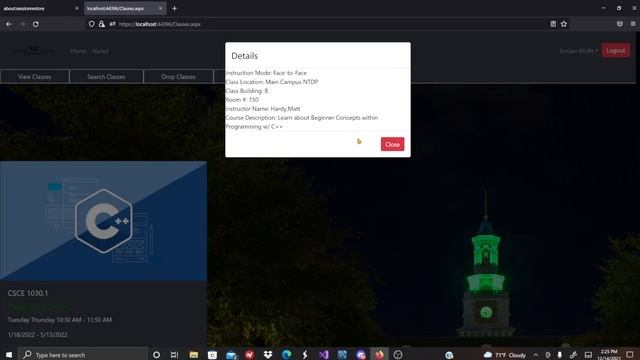Open Dropbox from the taskbar

pos(268,355)
